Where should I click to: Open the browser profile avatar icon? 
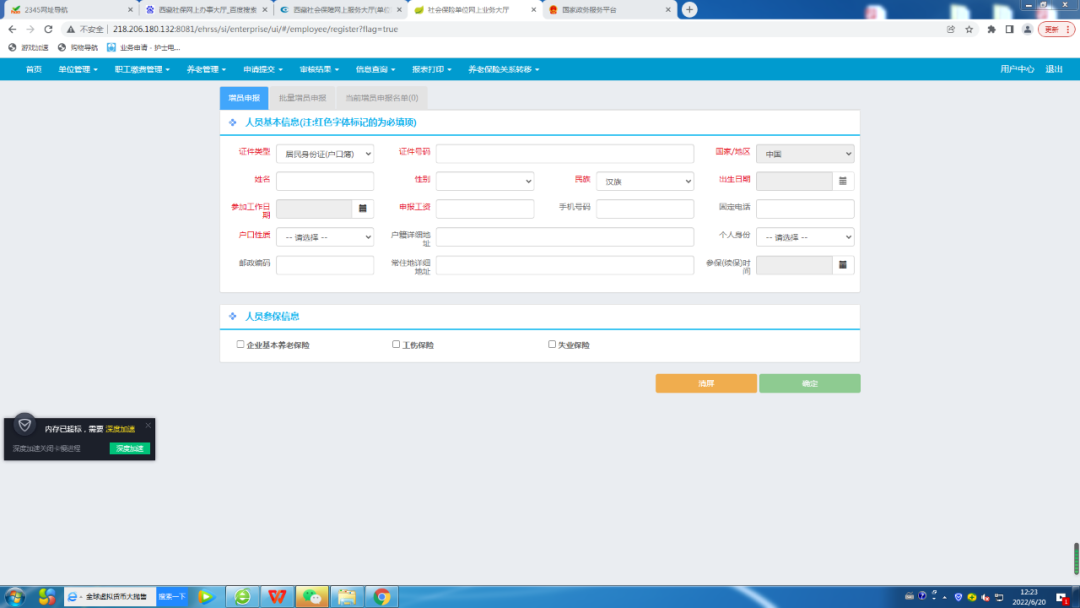[1027, 29]
